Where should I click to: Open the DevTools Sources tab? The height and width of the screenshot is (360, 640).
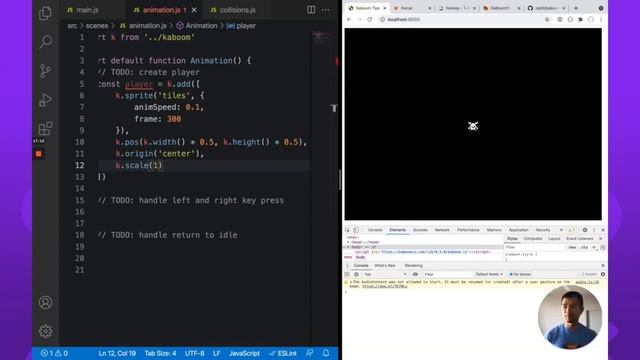point(420,230)
